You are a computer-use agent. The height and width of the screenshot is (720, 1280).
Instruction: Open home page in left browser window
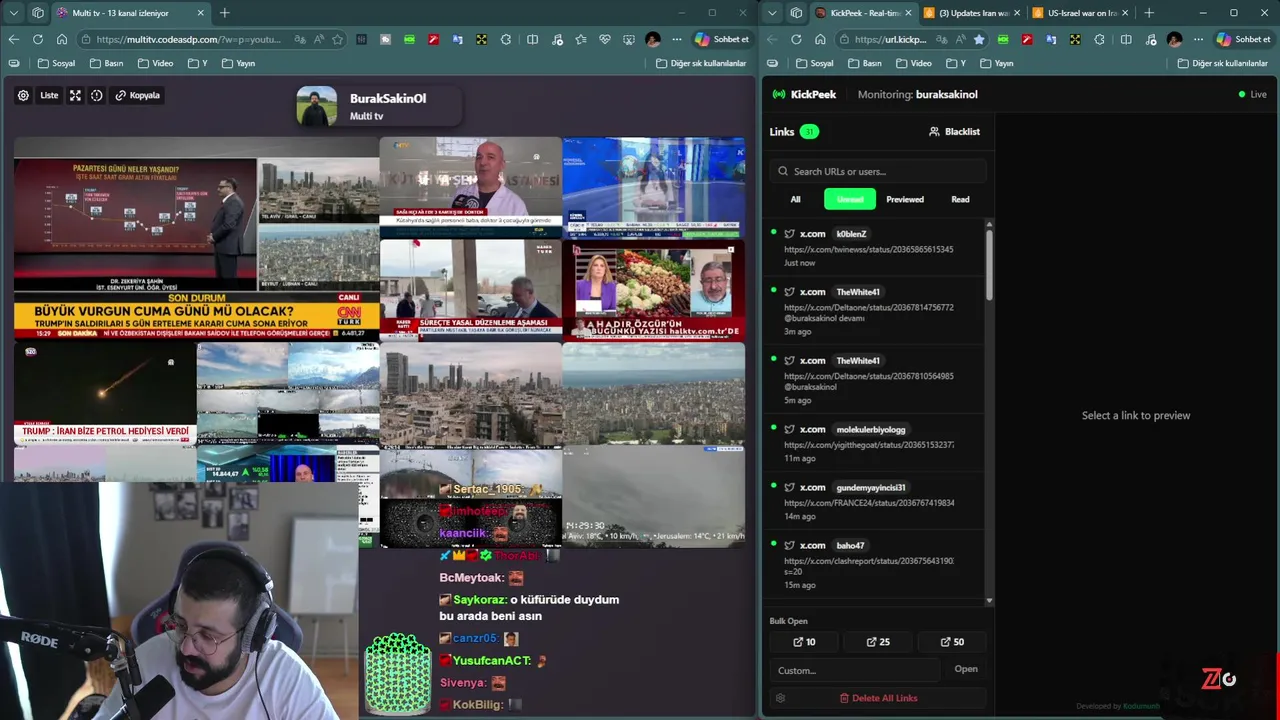coord(62,39)
